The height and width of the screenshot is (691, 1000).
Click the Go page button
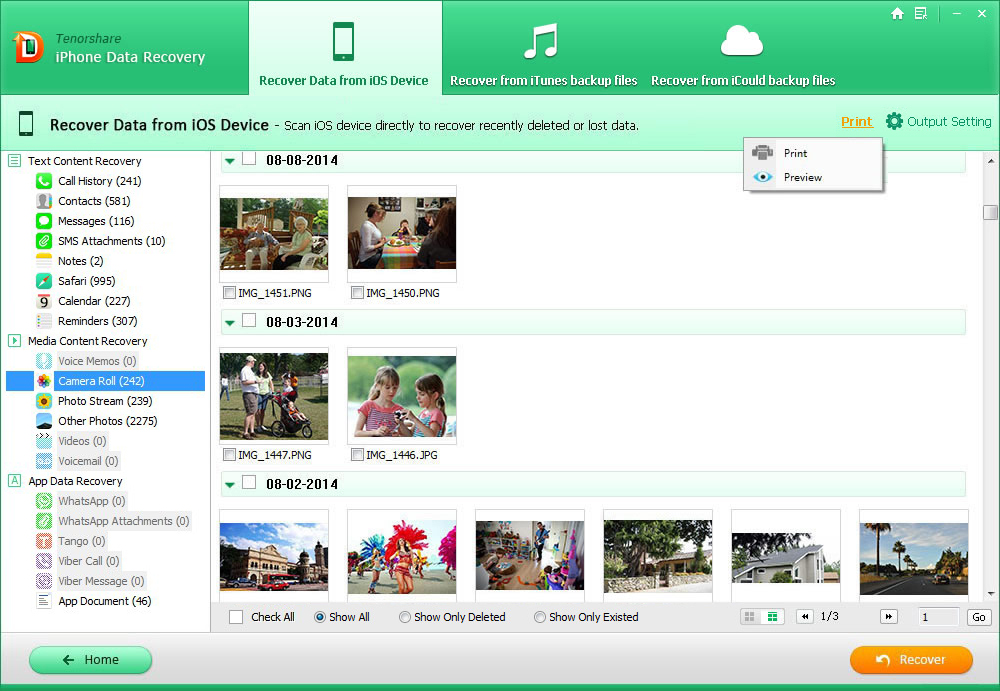point(979,617)
